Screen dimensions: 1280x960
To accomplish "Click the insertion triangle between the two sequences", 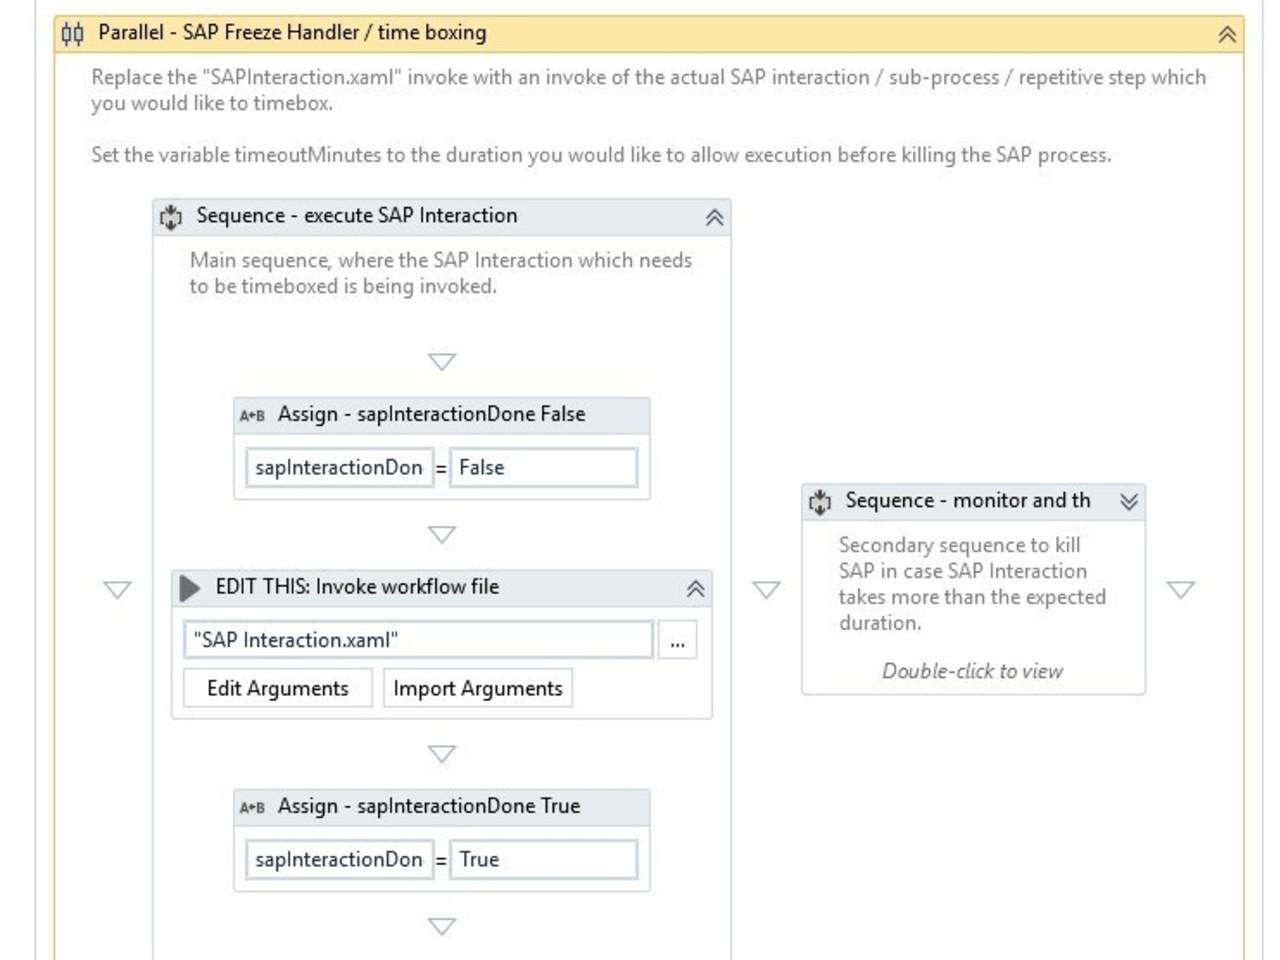I will (x=766, y=590).
